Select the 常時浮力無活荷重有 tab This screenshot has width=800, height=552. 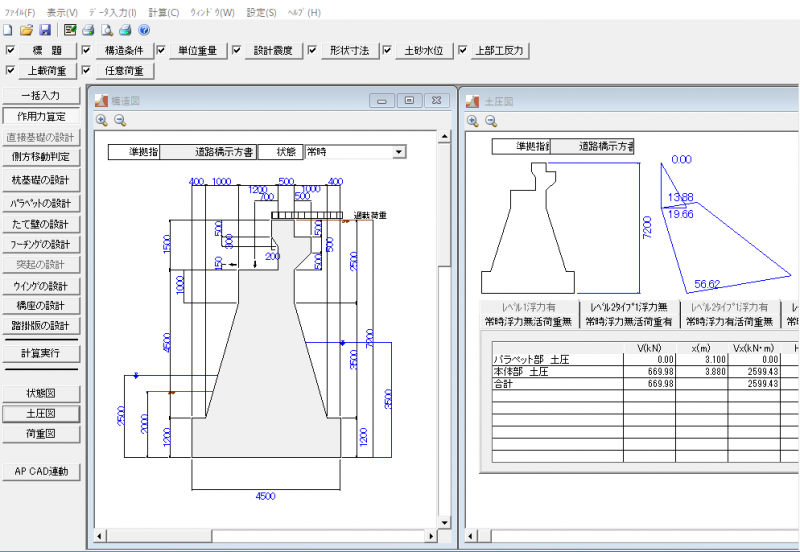coord(629,322)
